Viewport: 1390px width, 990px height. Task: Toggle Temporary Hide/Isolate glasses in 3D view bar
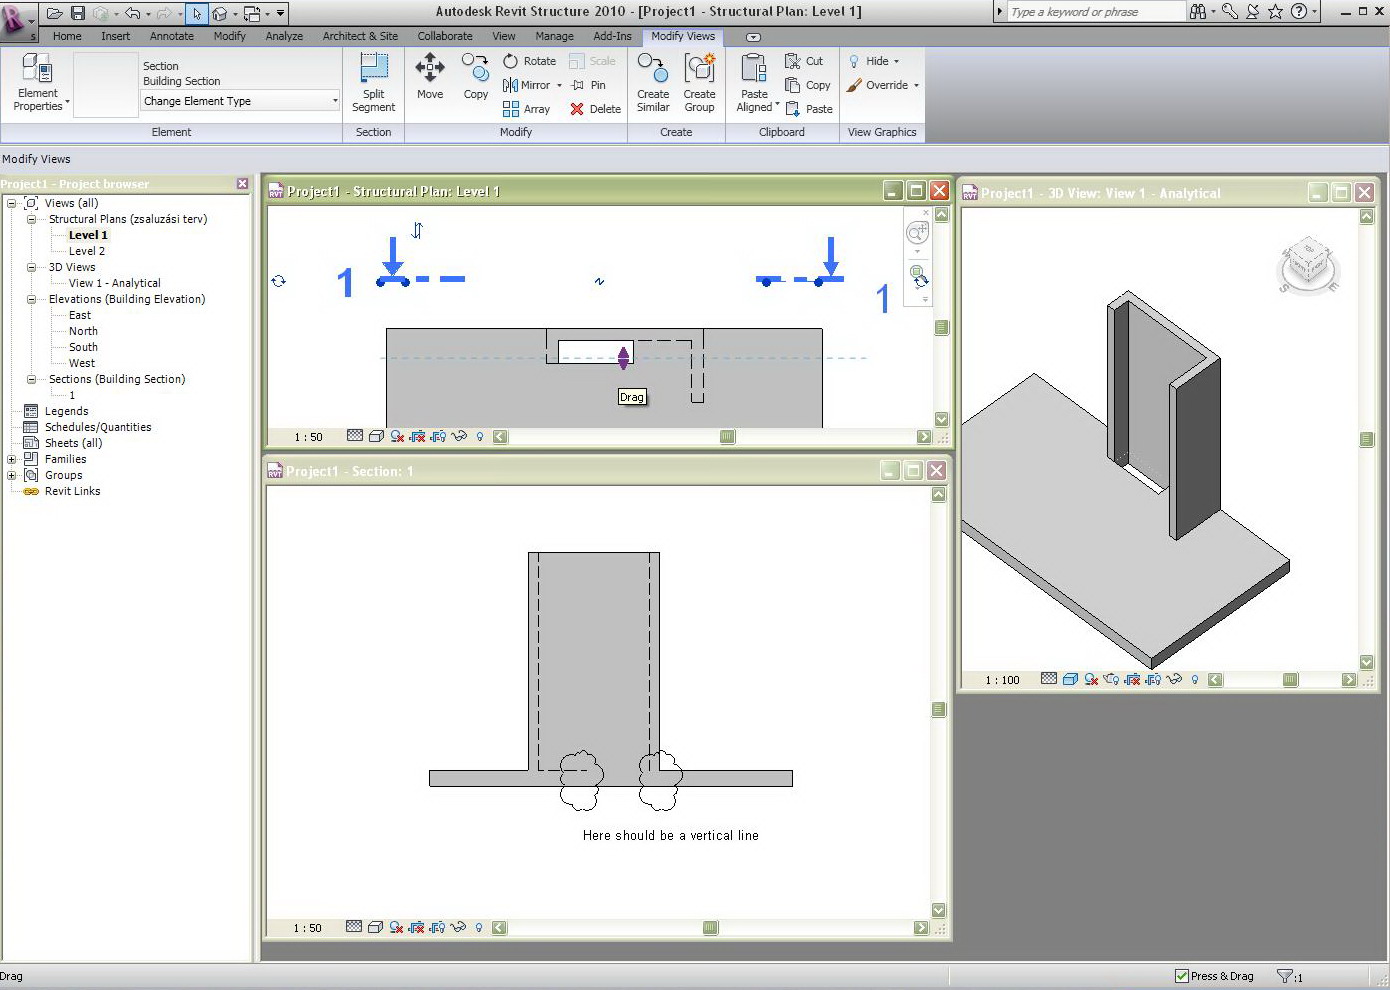pos(1174,679)
